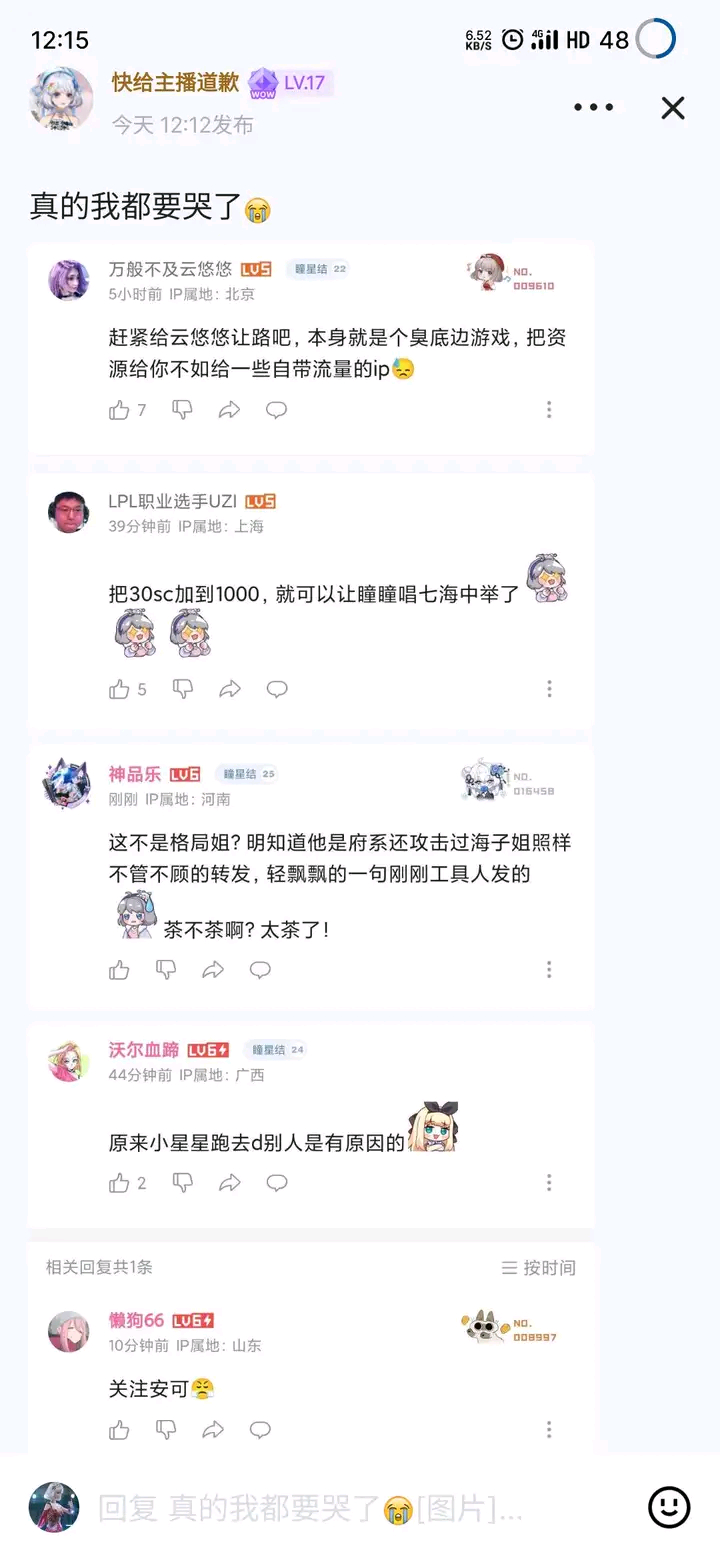Expand options menu for LPL职业选手UZI comment
Viewport: 720px width, 1560px height.
(x=549, y=689)
